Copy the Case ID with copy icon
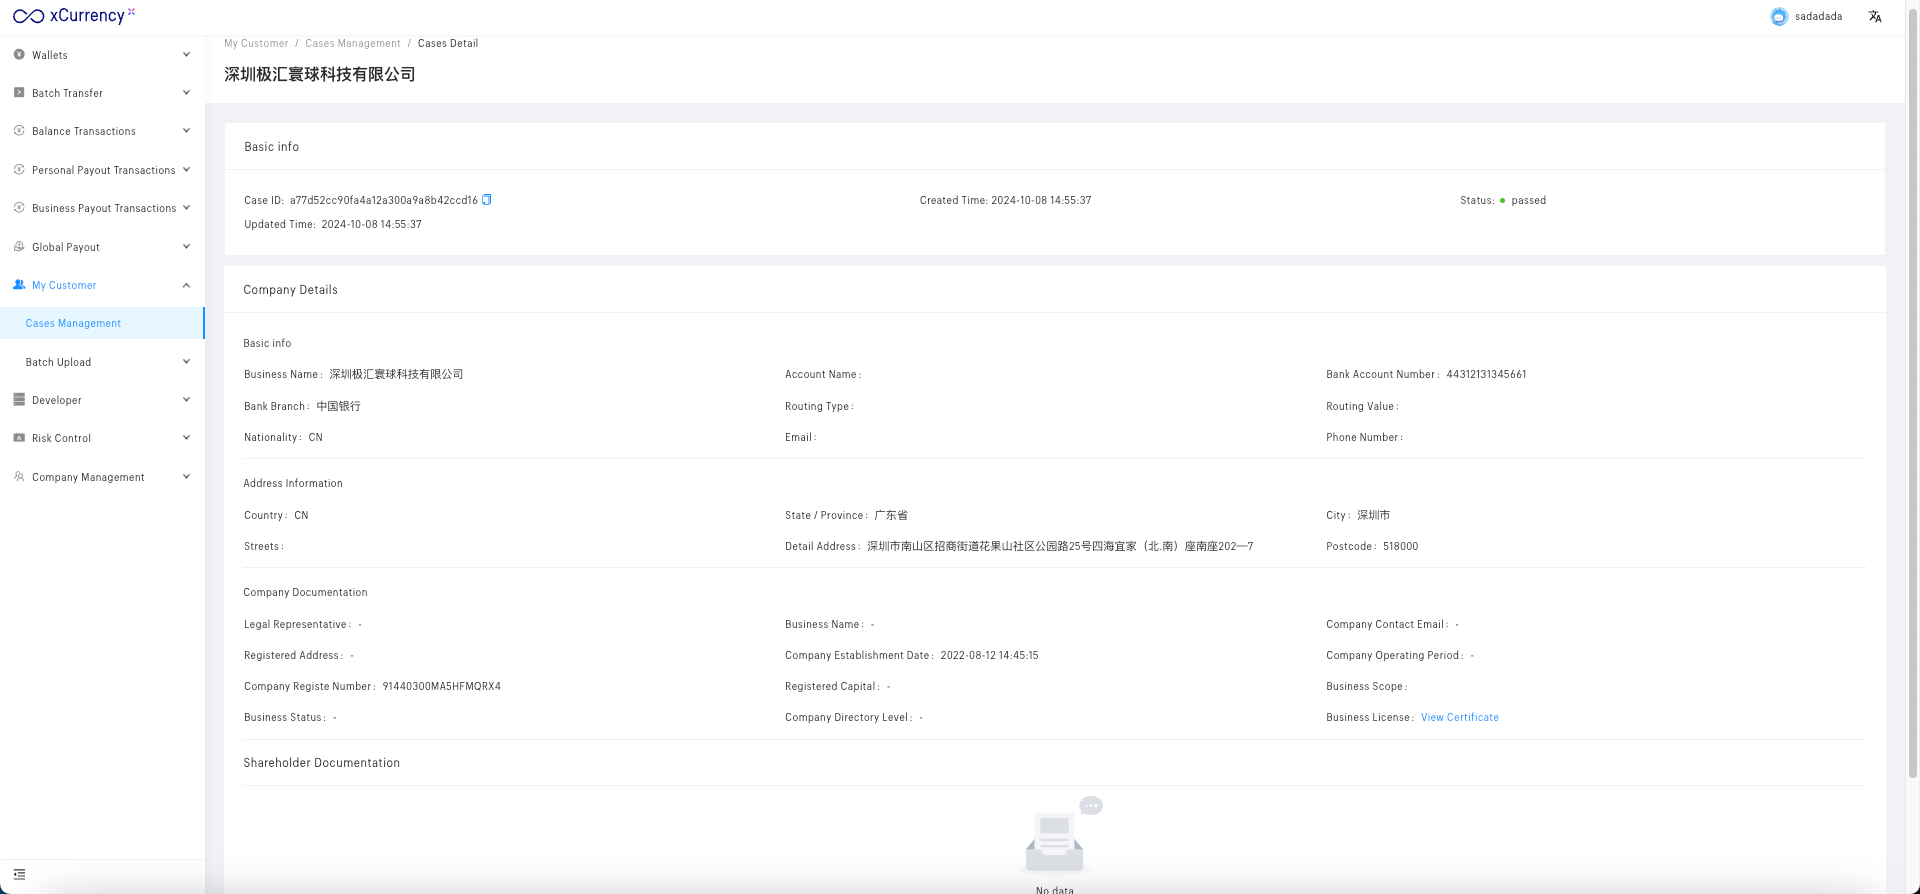1920x894 pixels. [487, 200]
